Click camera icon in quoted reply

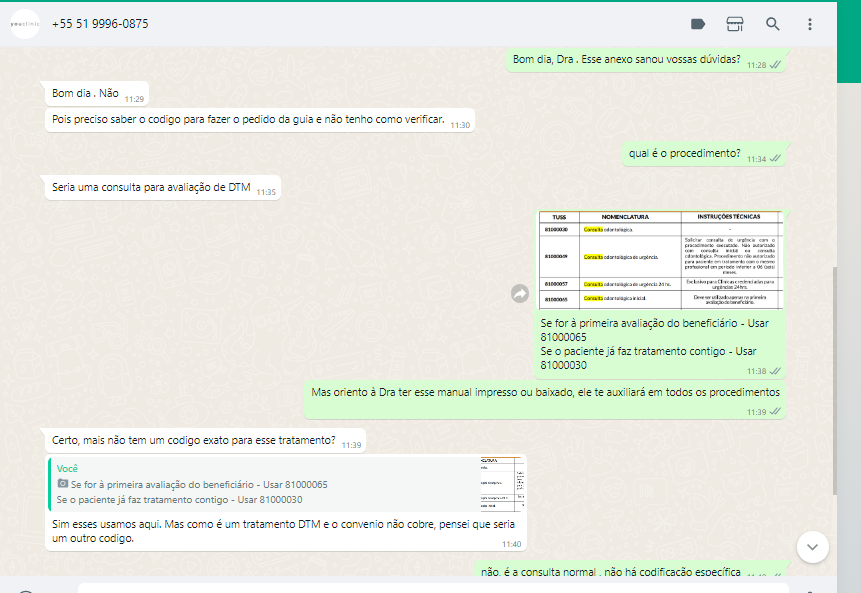(63, 484)
